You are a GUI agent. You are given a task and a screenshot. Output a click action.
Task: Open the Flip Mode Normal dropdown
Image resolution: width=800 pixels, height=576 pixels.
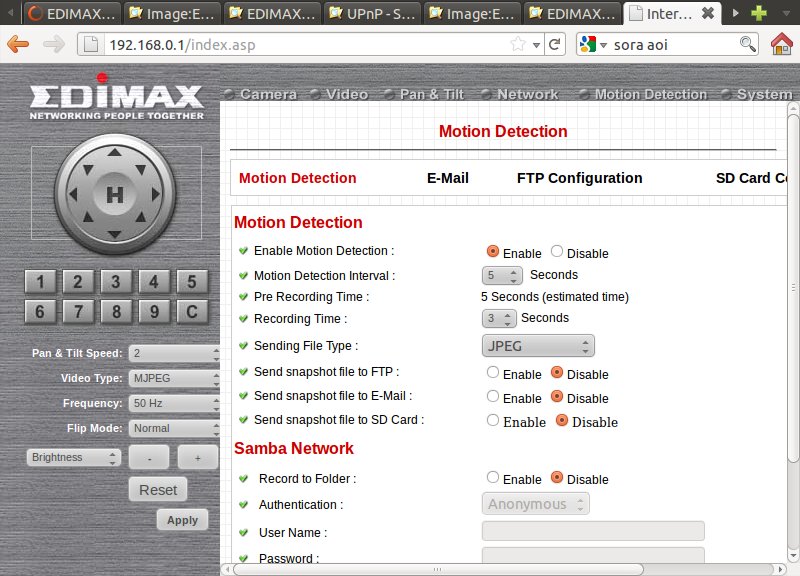(174, 428)
